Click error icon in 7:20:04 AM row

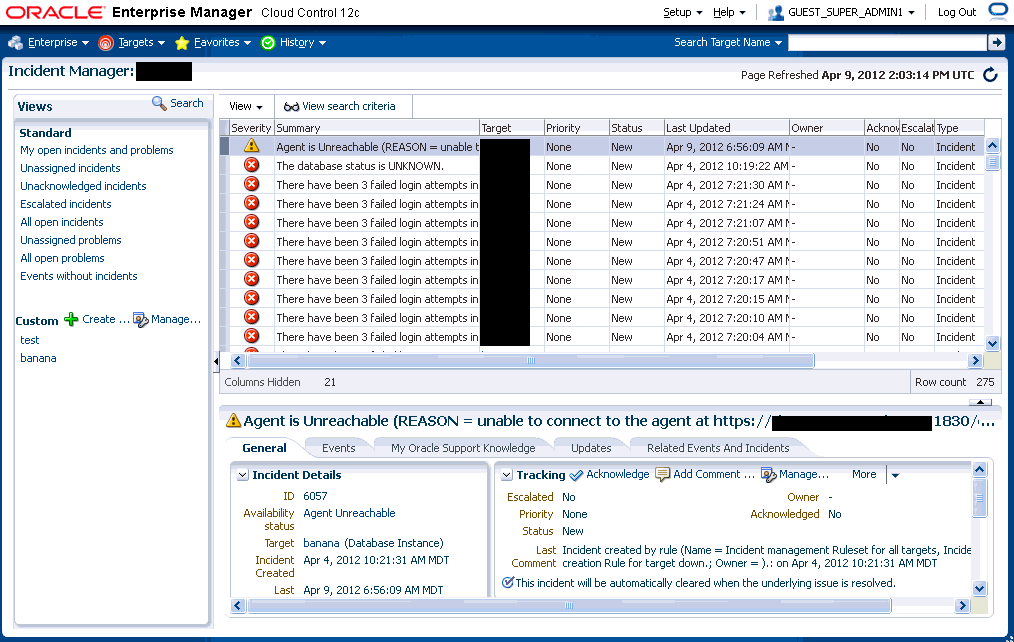click(x=252, y=336)
